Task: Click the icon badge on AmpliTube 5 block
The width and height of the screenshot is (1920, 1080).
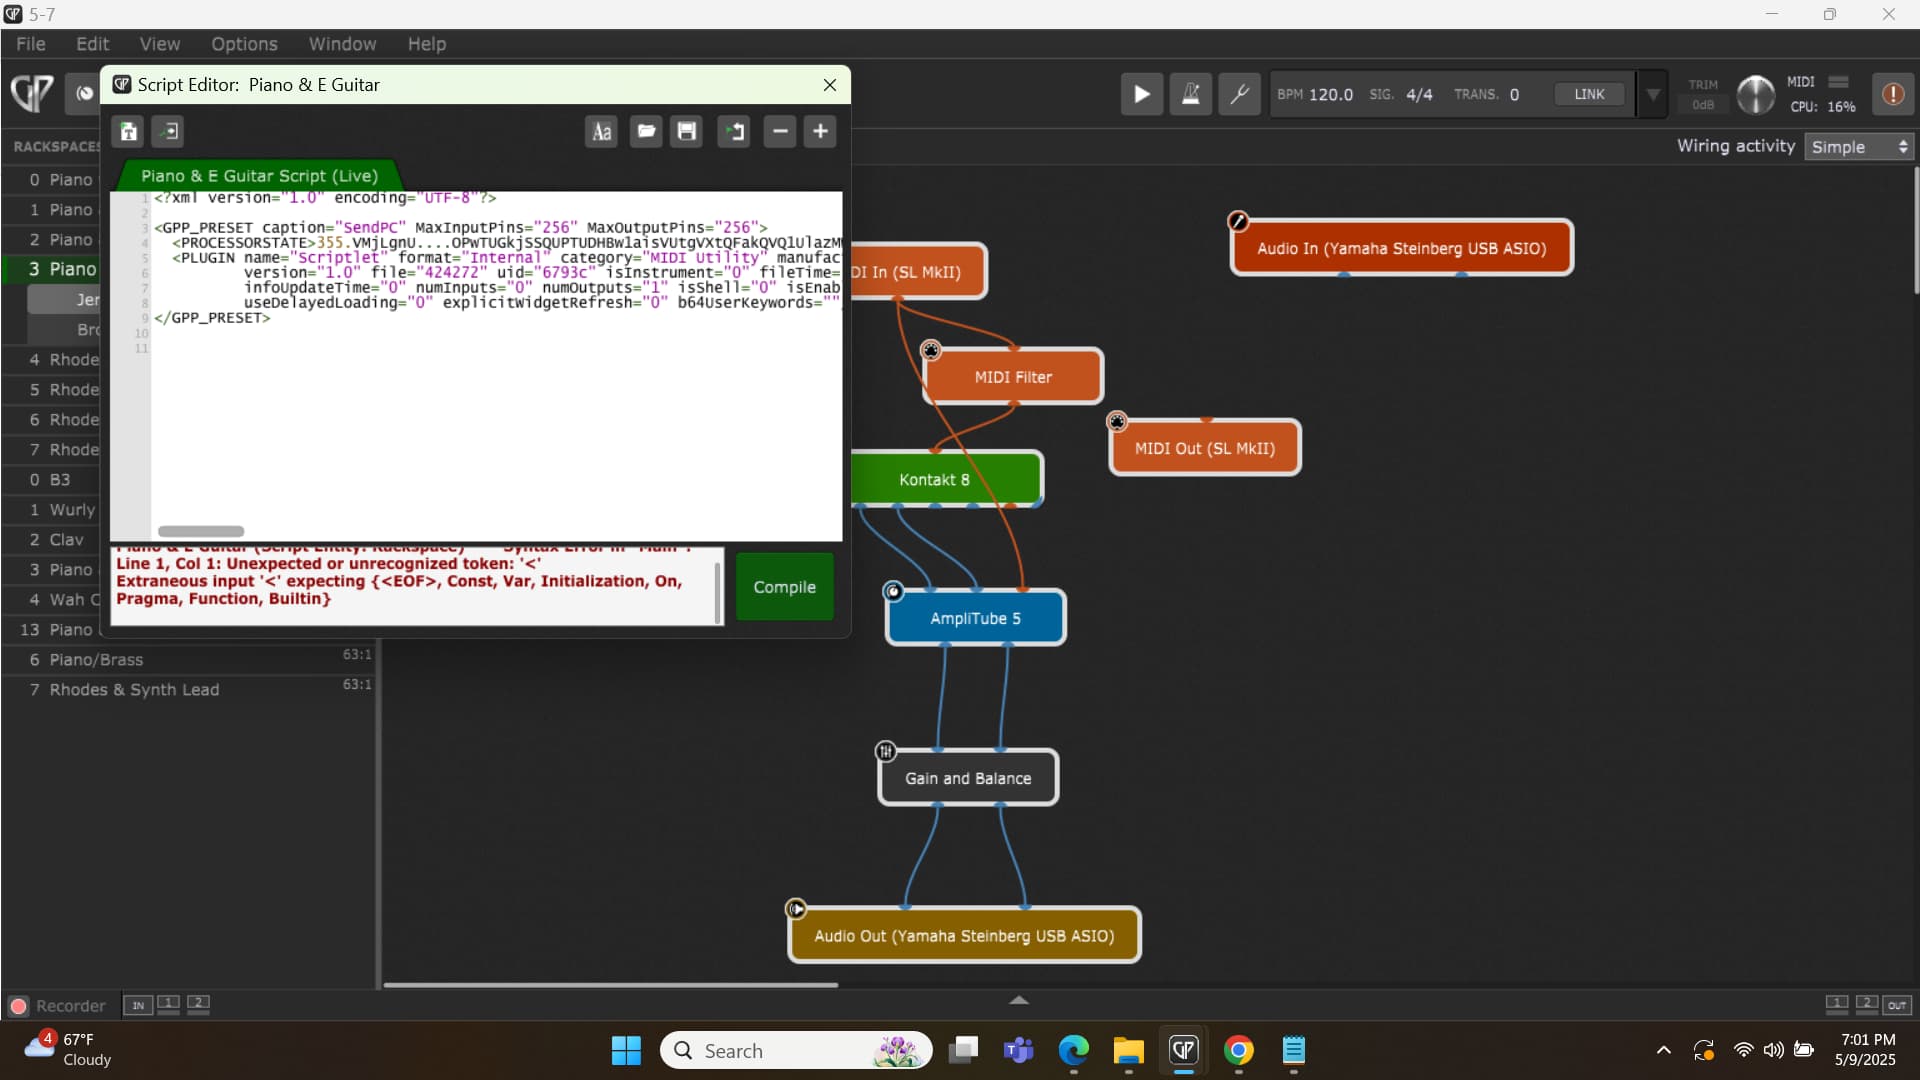Action: click(893, 591)
